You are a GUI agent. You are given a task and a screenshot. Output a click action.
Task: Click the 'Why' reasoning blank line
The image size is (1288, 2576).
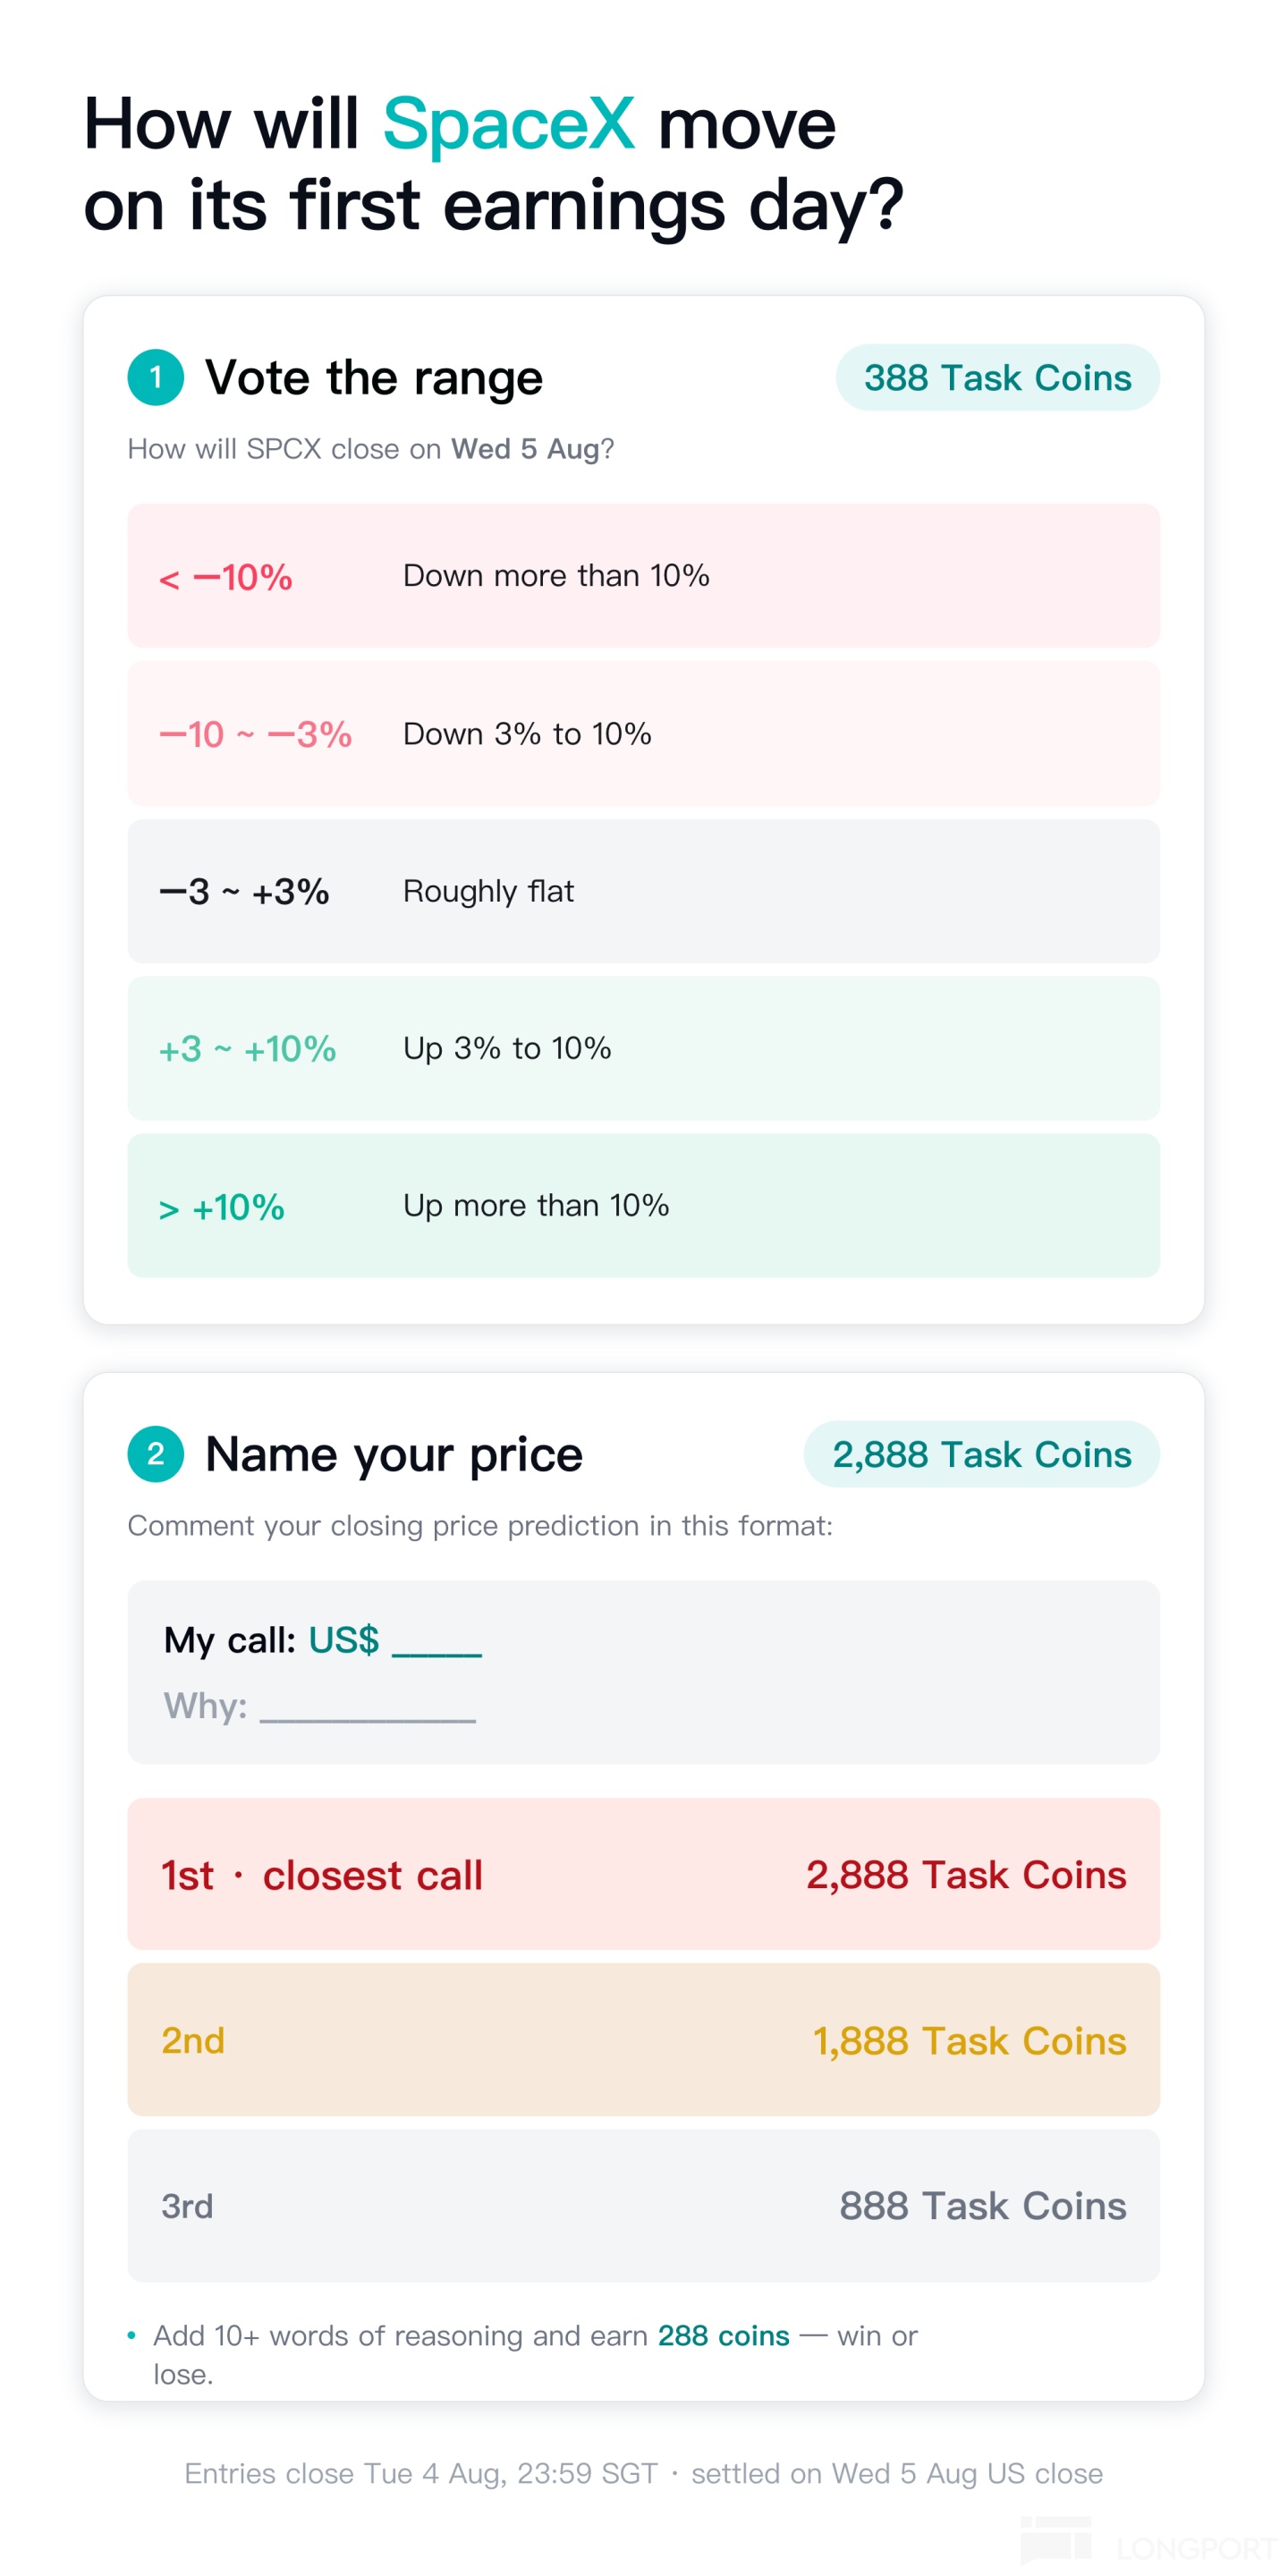[368, 1708]
